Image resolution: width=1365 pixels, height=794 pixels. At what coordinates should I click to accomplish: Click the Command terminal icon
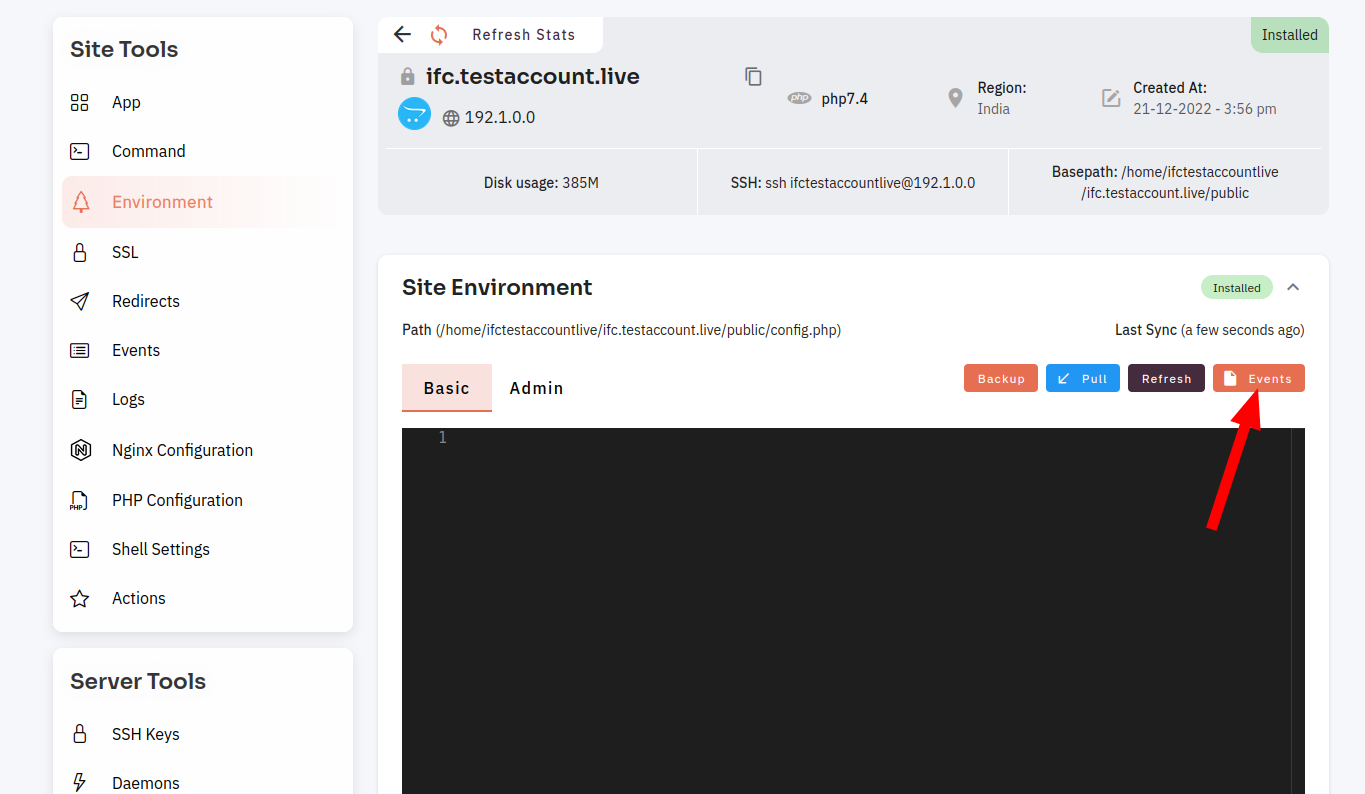[x=80, y=152]
